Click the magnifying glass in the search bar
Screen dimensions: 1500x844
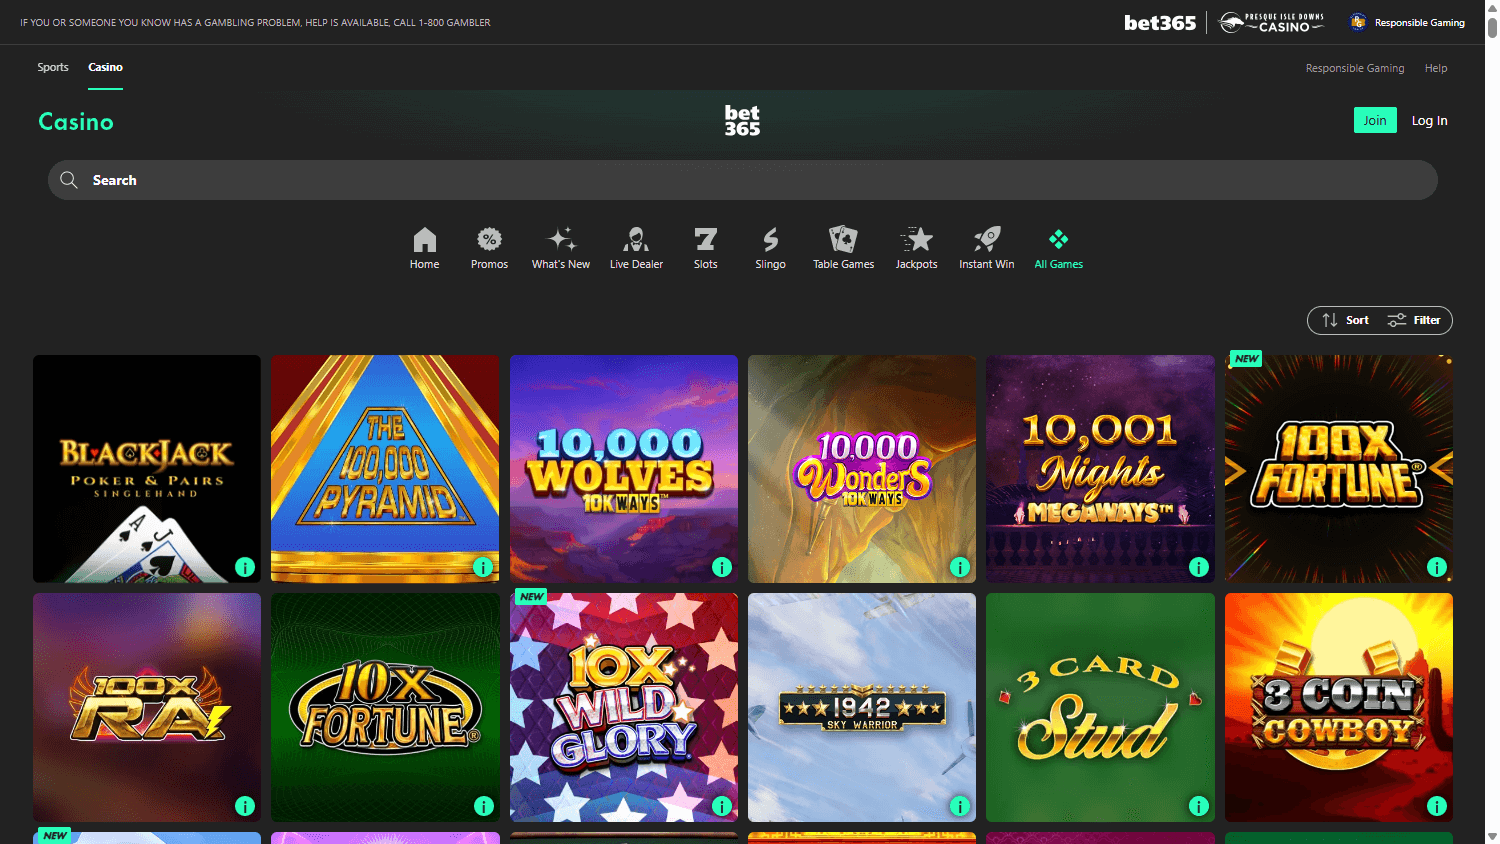click(68, 180)
